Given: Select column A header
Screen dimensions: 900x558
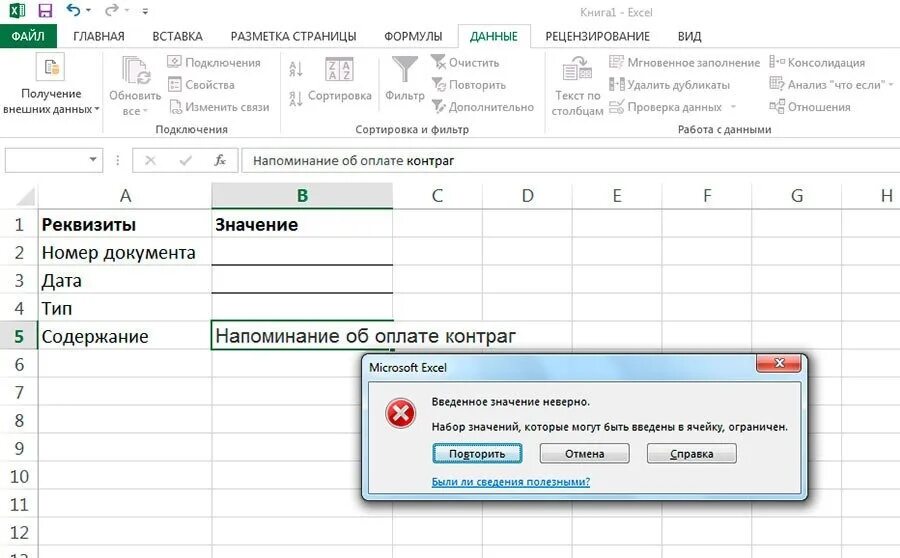Looking at the screenshot, I should 125,196.
